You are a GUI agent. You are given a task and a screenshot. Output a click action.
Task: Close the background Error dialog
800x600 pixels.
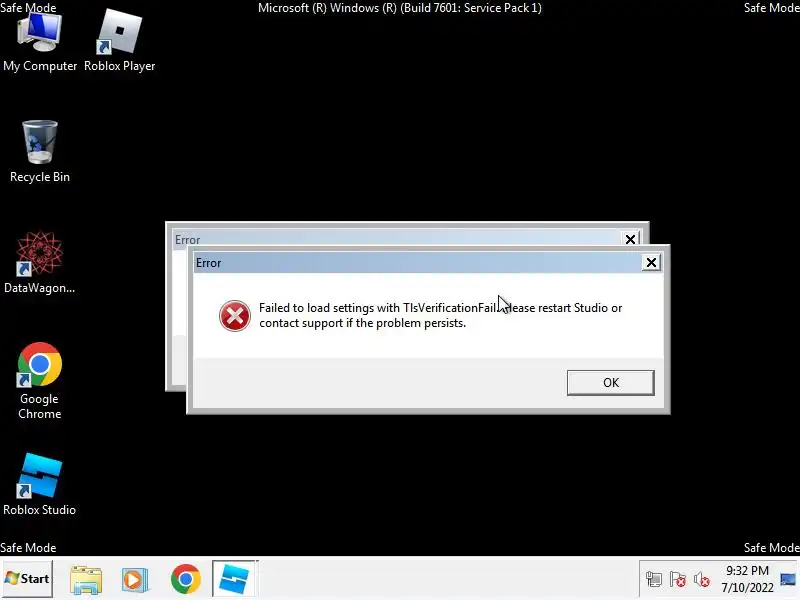[630, 239]
